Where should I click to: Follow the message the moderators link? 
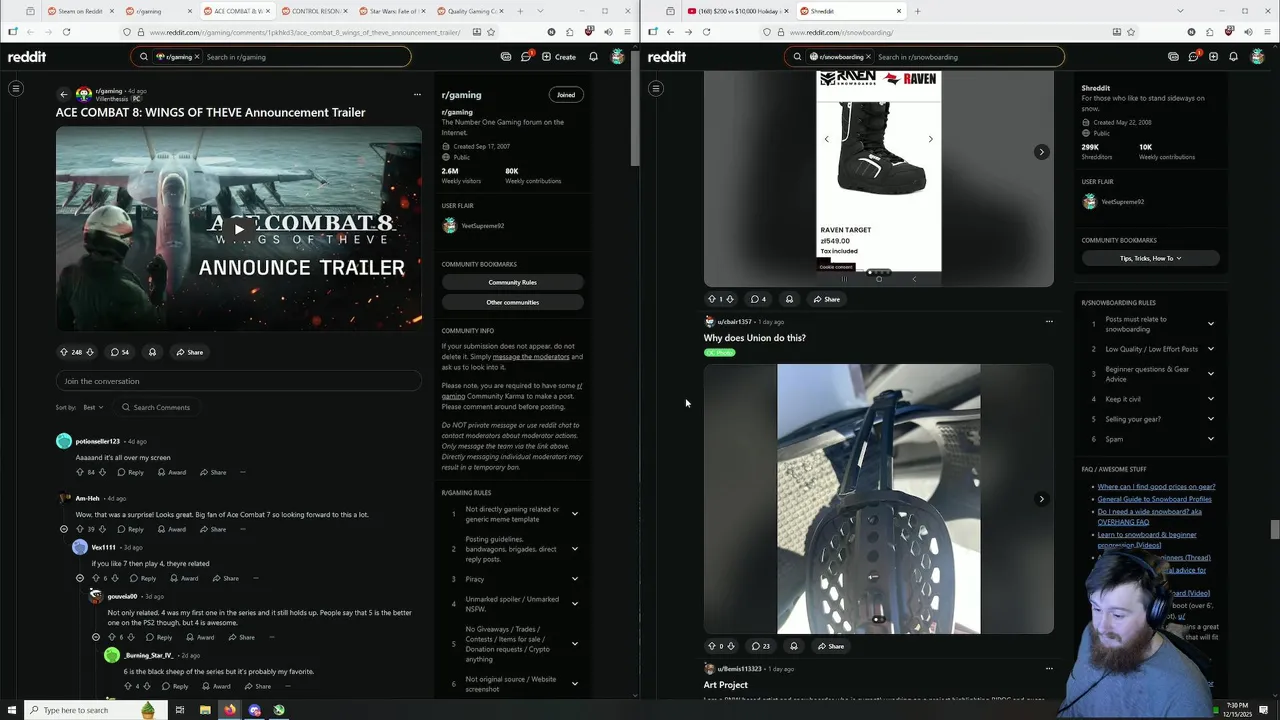[531, 357]
